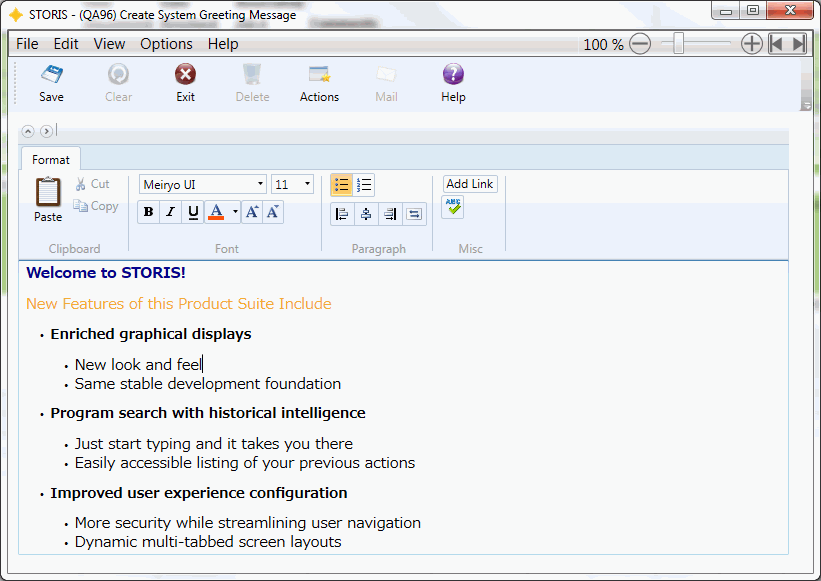The height and width of the screenshot is (581, 821).
Task: Toggle bold formatting
Action: coord(148,212)
